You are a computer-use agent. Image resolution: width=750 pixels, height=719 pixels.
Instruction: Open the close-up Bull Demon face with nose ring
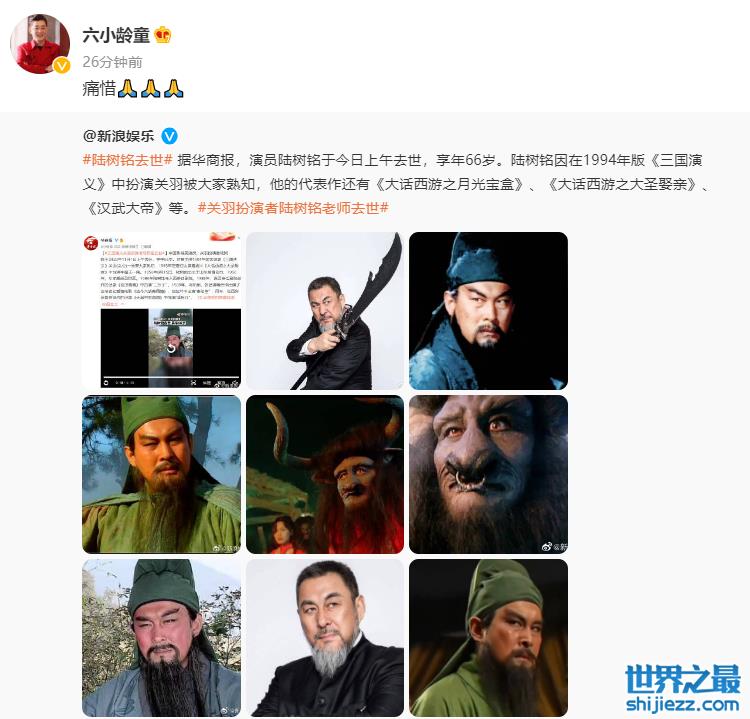(x=488, y=474)
